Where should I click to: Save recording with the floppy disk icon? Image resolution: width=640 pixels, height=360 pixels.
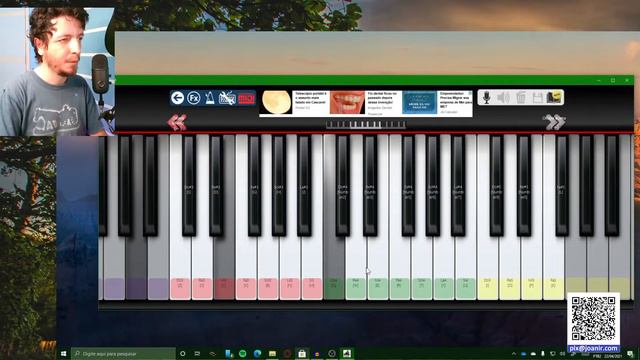pos(538,98)
